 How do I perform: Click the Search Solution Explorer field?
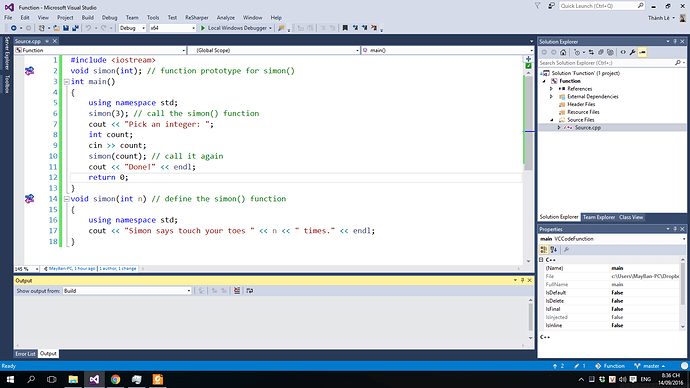(x=607, y=63)
